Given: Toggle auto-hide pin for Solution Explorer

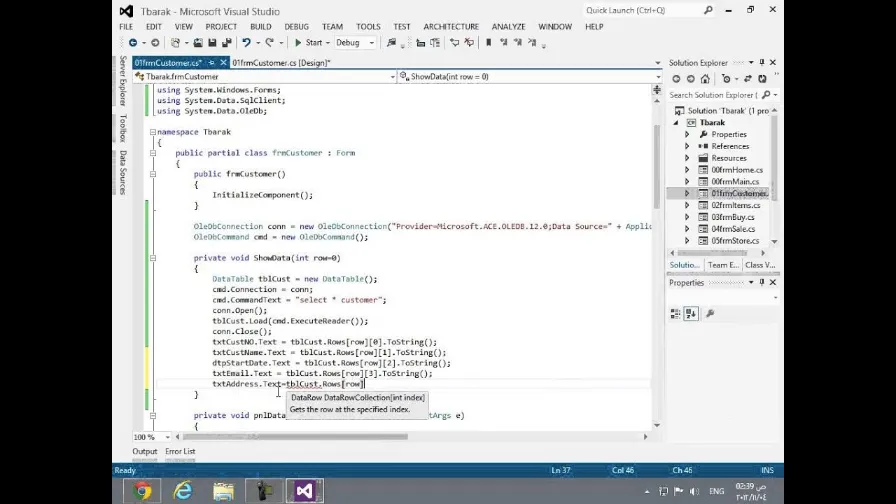Looking at the screenshot, I should (762, 62).
